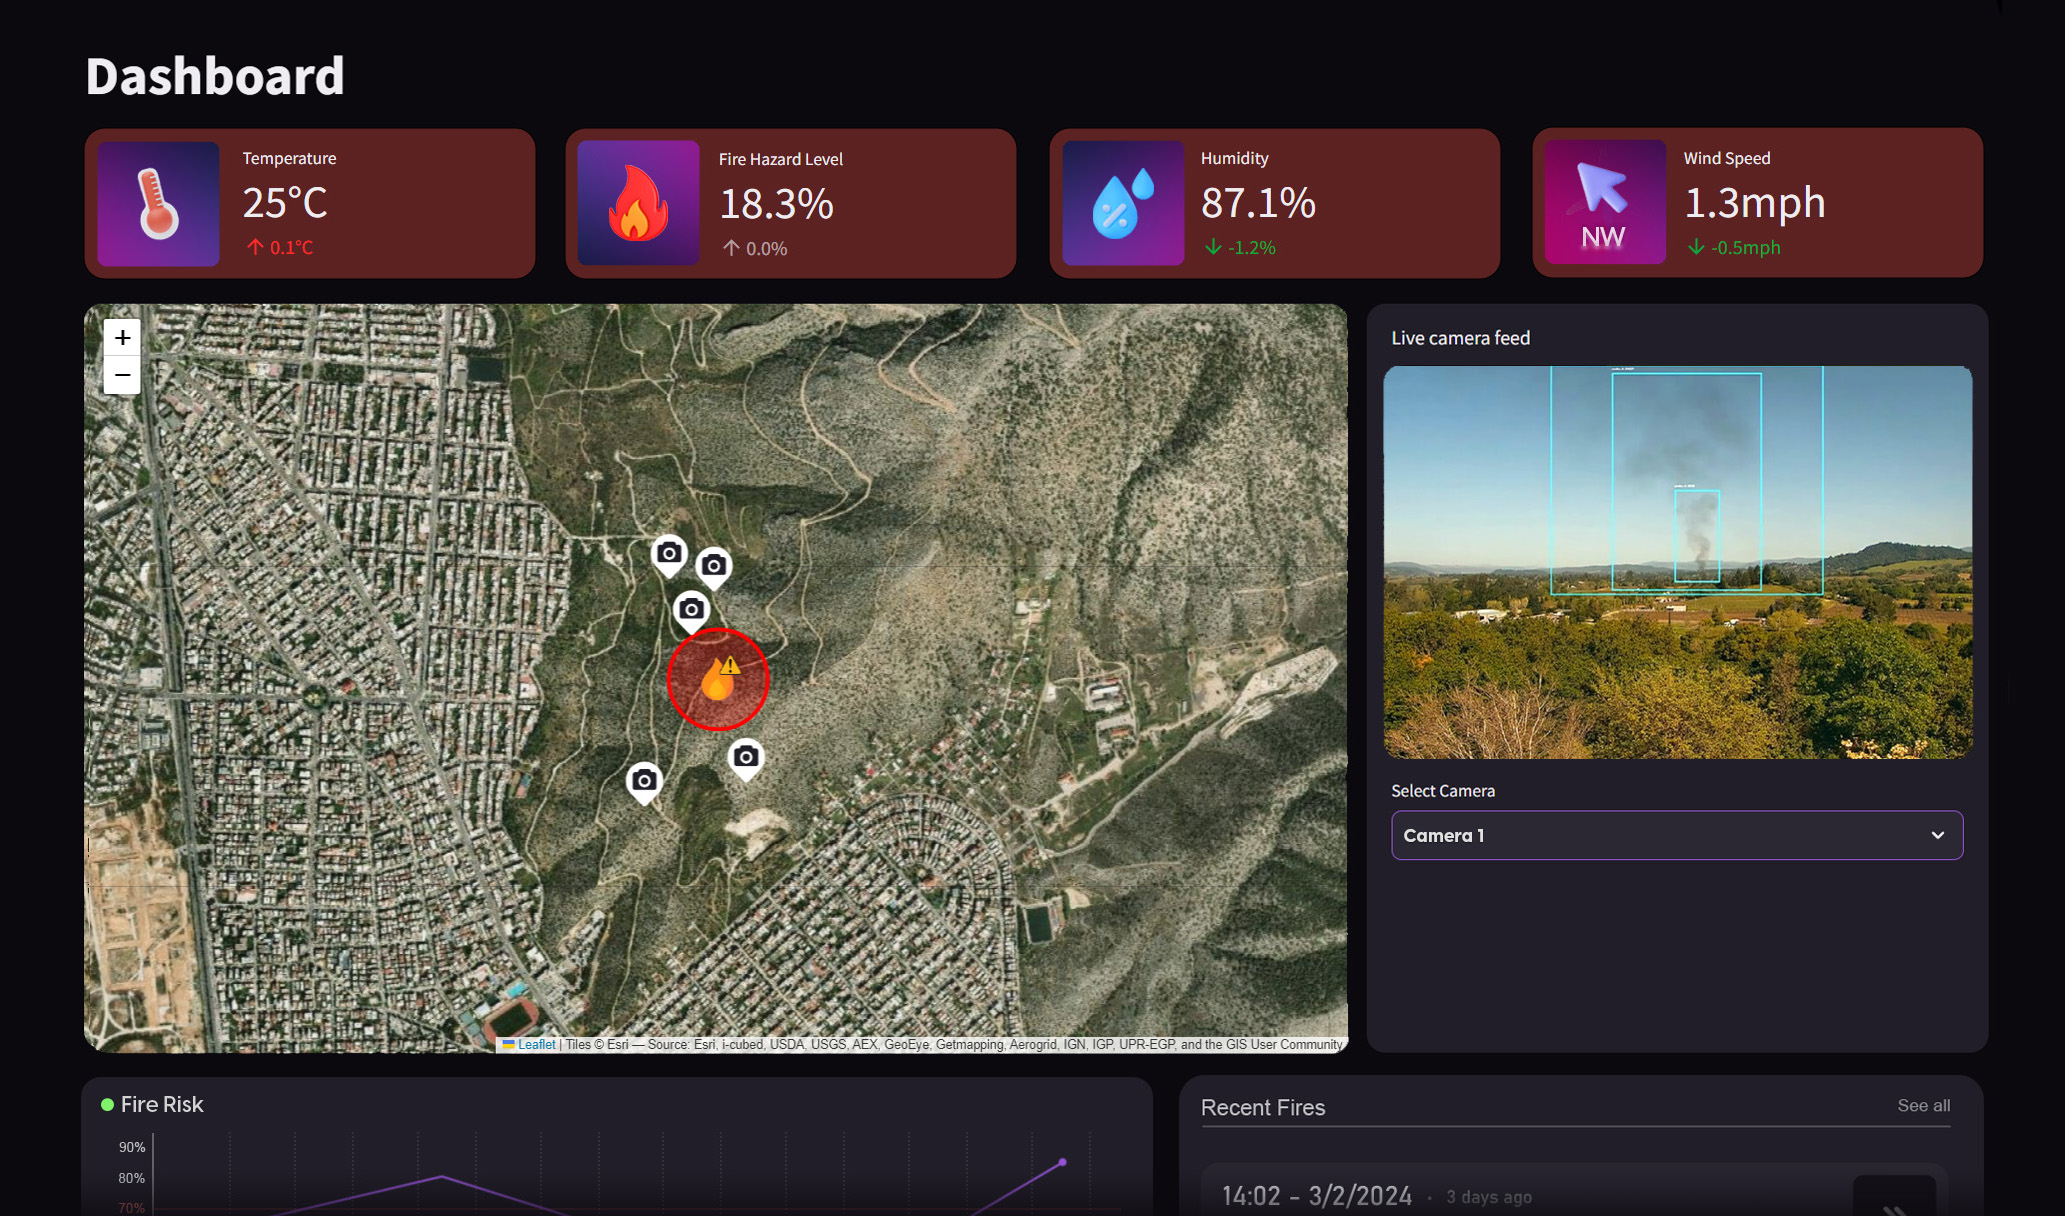The height and width of the screenshot is (1216, 2065).
Task: Click the water droplets humidity icon
Action: coord(1122,204)
